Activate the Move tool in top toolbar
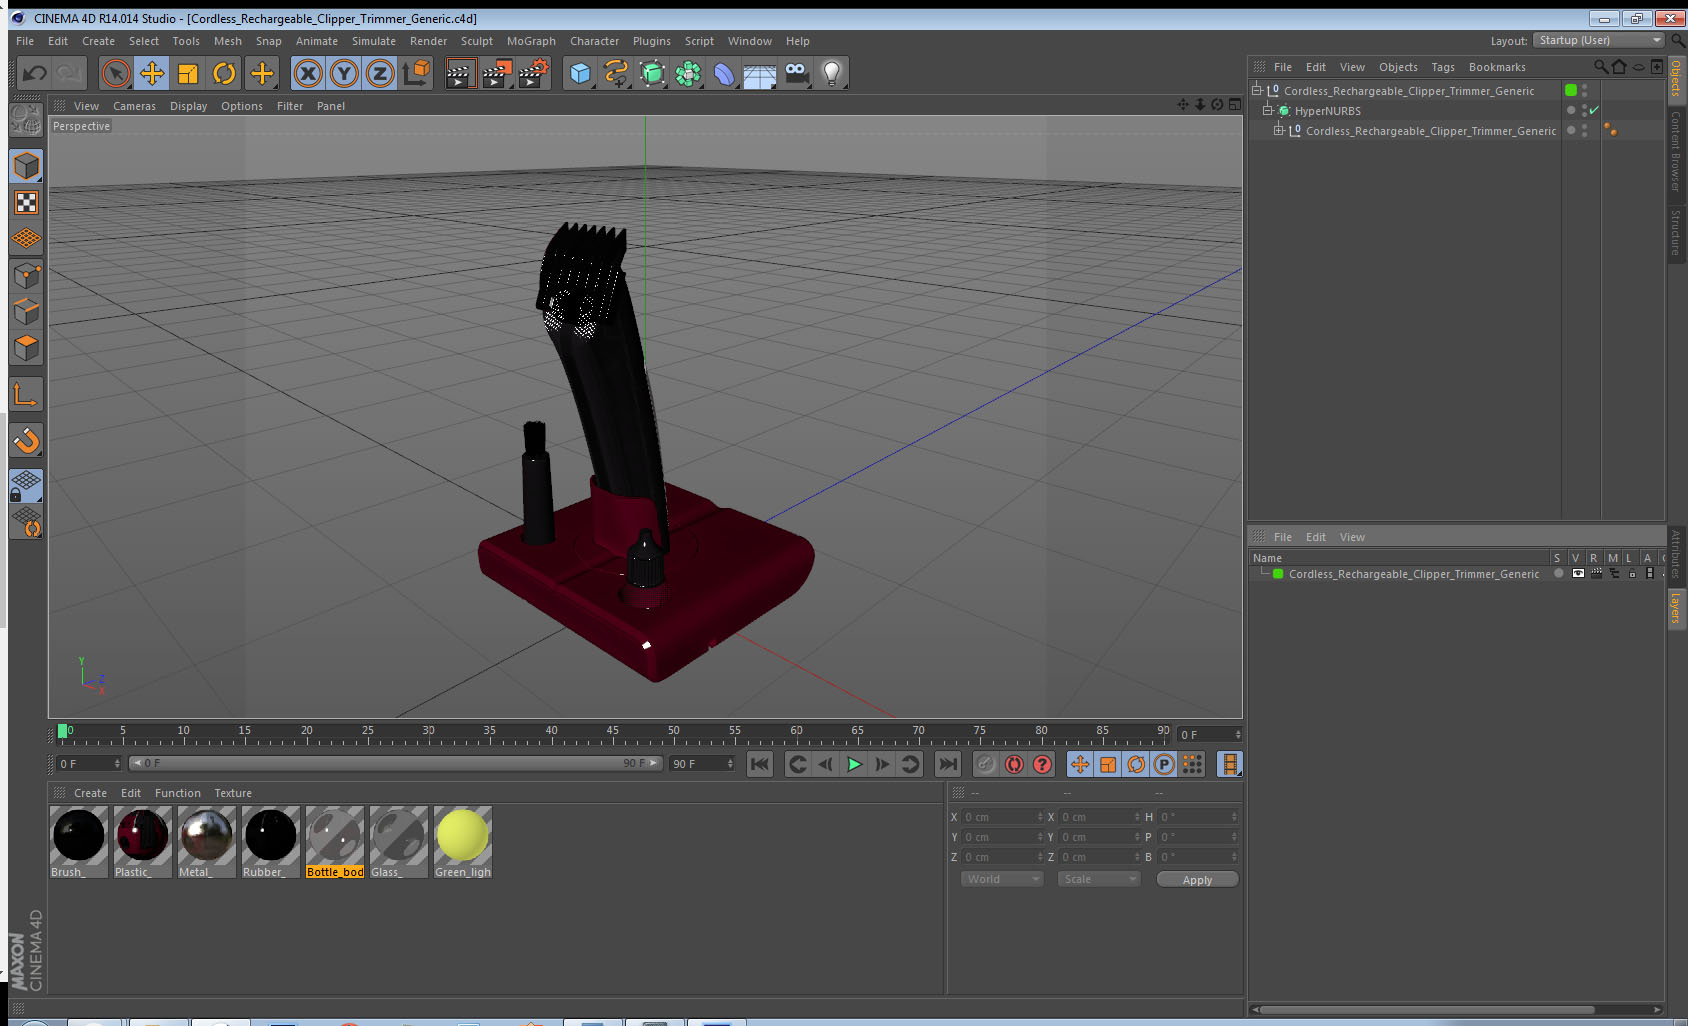 (x=152, y=73)
